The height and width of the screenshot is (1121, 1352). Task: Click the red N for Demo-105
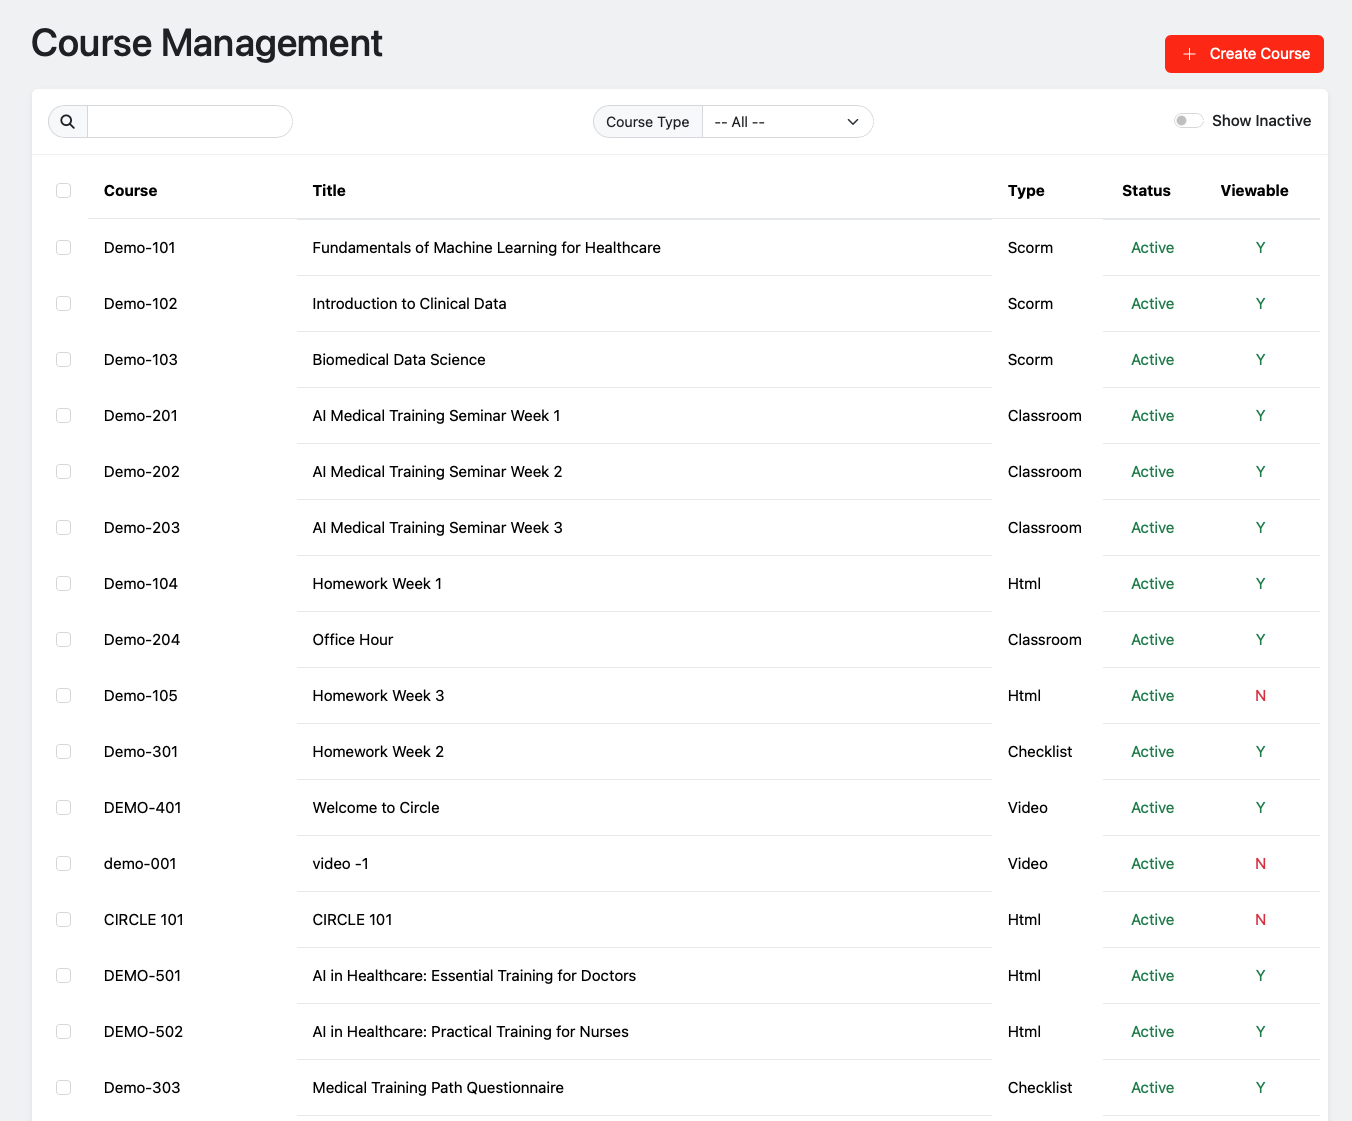point(1260,696)
